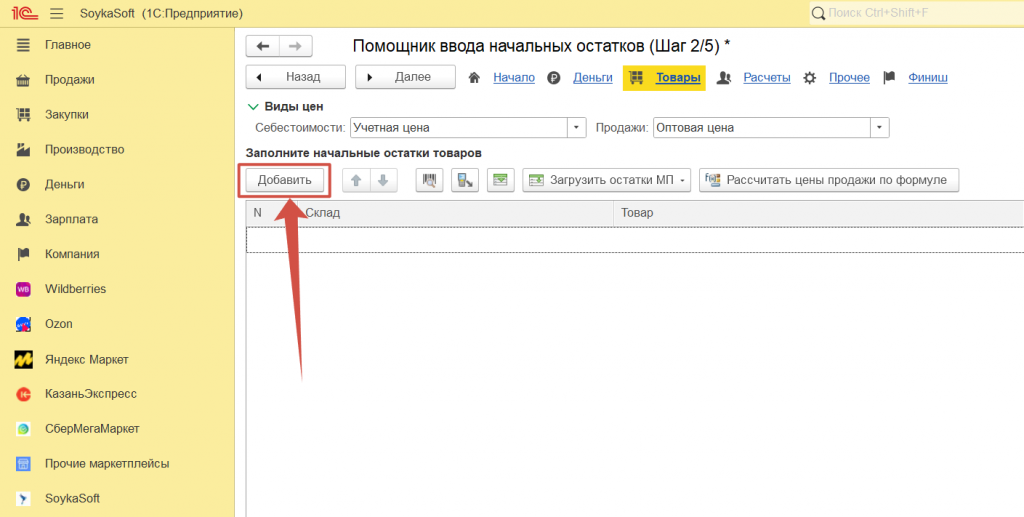Open Яндекс Маркет sidebar section
1024x517 pixels.
pos(86,359)
